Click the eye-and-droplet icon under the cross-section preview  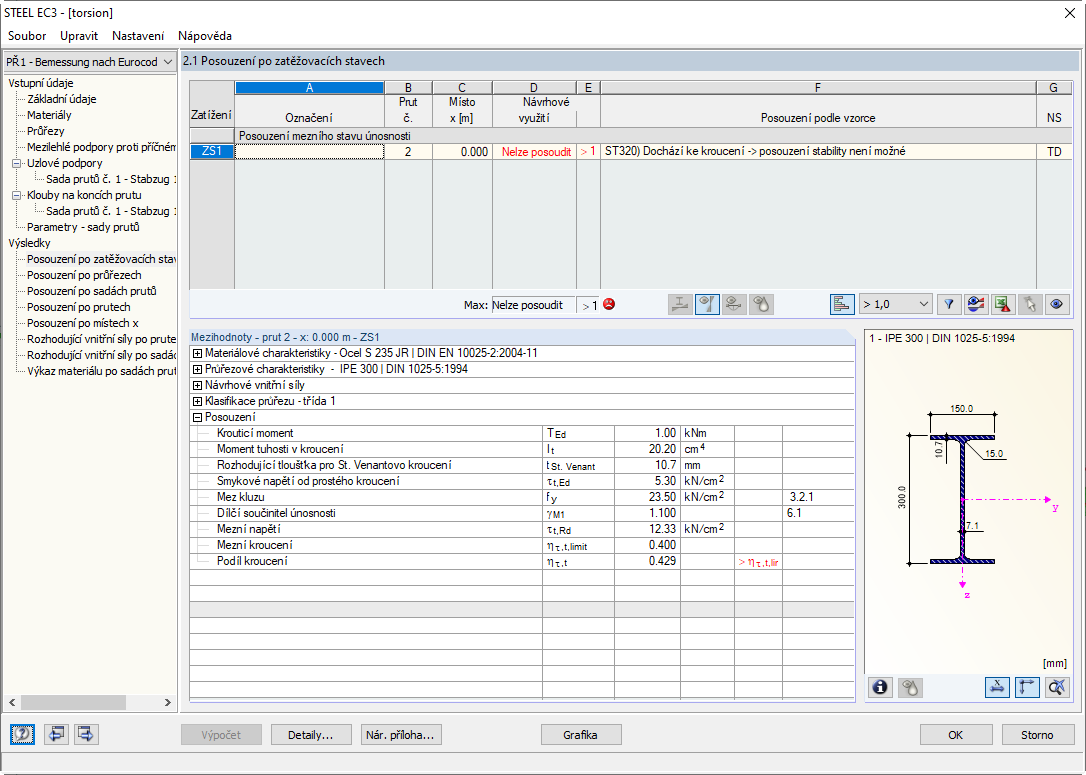pyautogui.click(x=910, y=687)
